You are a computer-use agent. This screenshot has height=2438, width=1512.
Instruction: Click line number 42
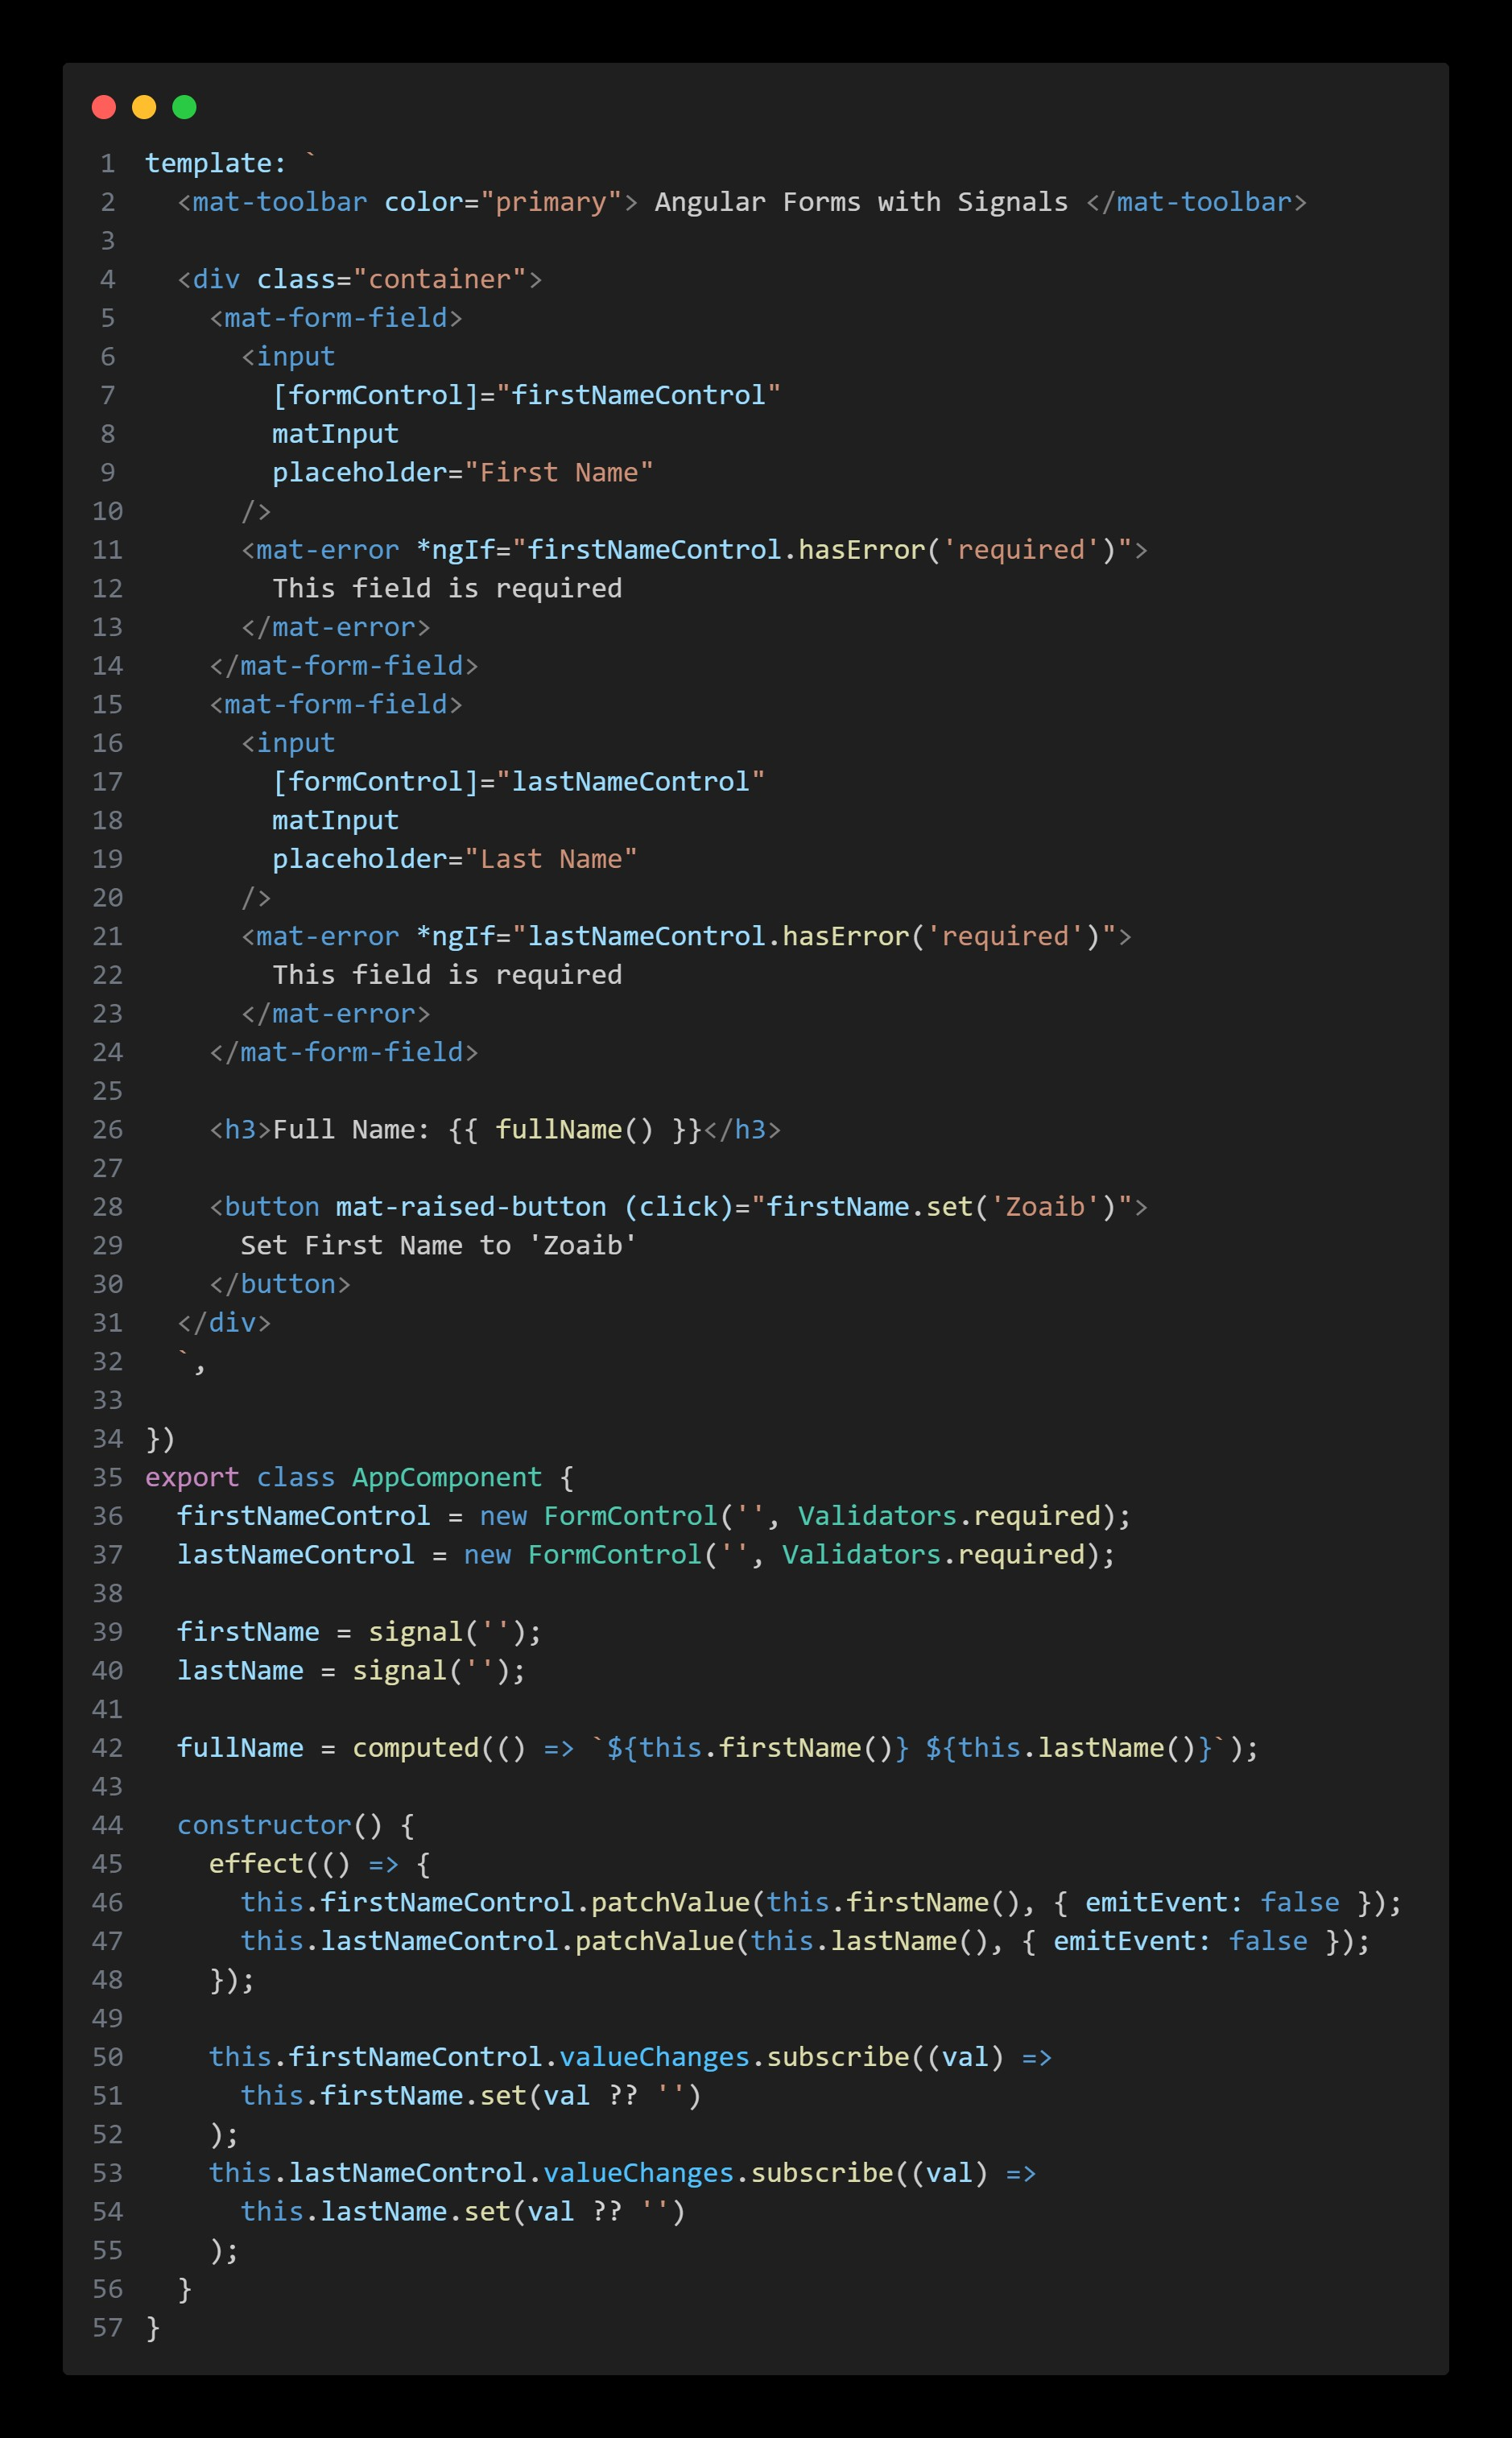[x=107, y=1747]
